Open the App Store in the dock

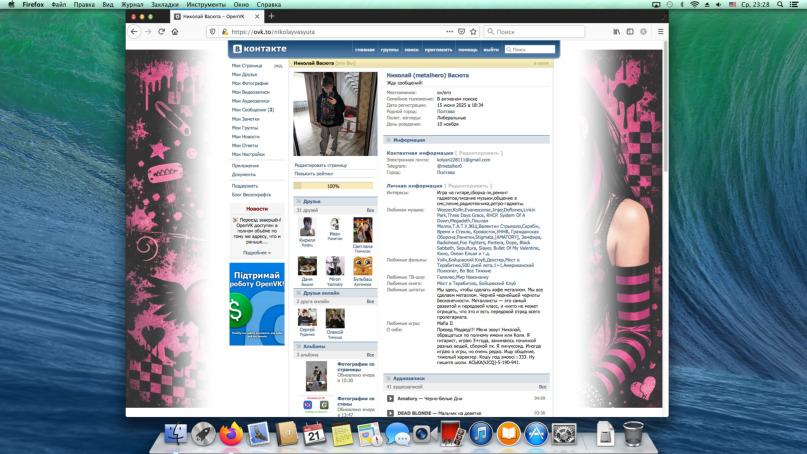pyautogui.click(x=536, y=433)
